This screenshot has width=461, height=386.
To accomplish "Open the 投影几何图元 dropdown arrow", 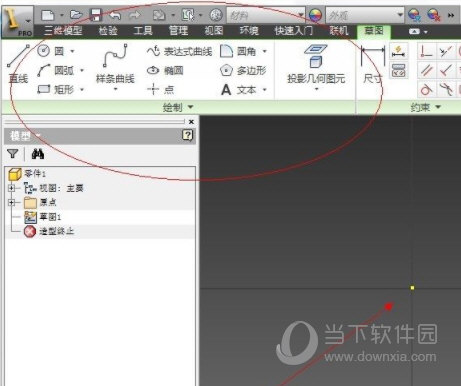I will 316,89.
